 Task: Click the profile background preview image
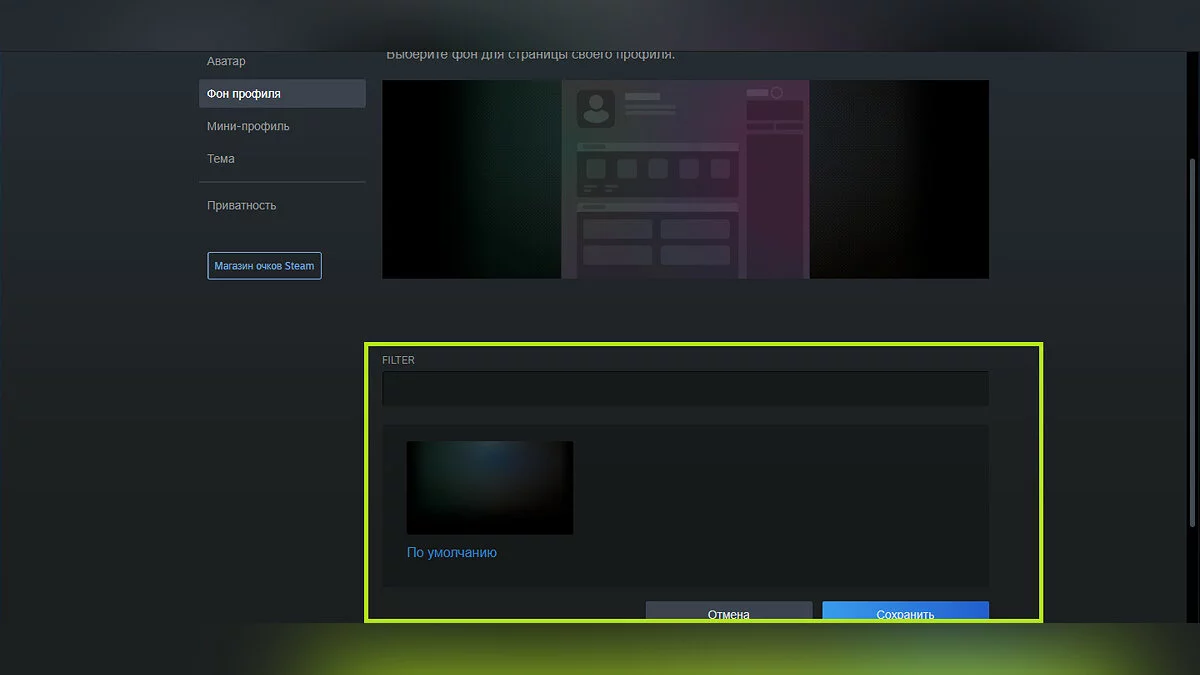[685, 179]
